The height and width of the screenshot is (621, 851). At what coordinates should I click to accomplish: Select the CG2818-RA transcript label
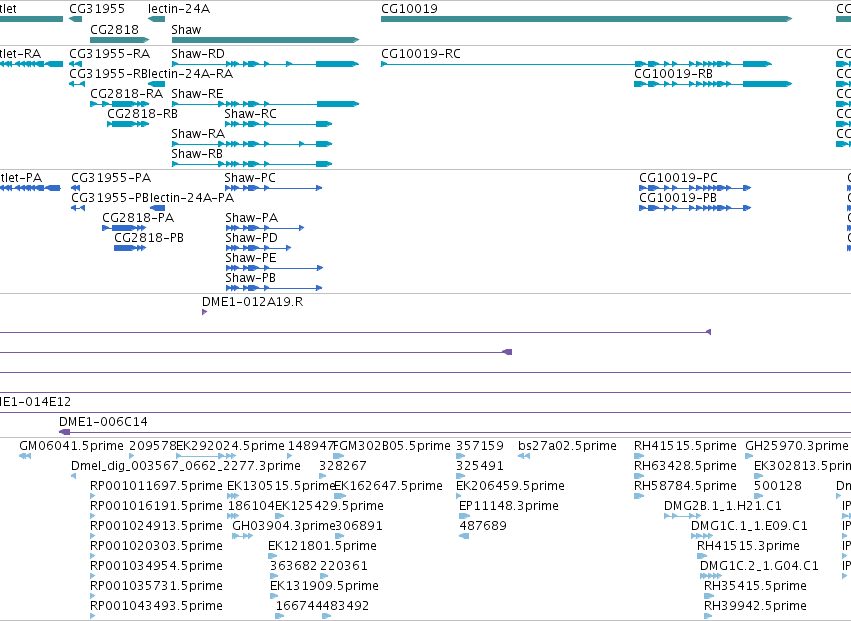pyautogui.click(x=126, y=93)
